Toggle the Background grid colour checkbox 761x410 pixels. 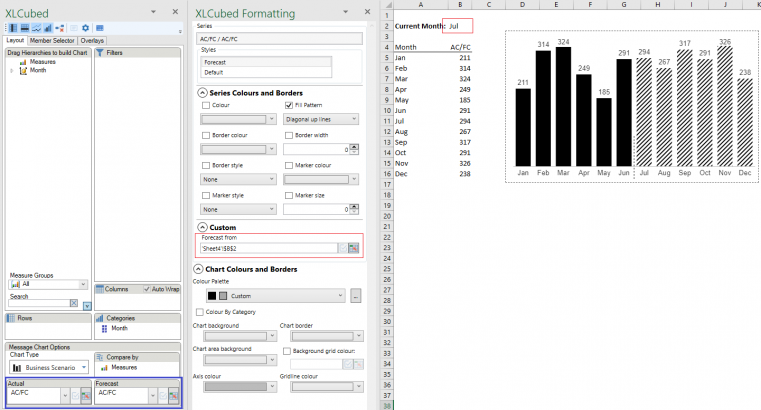pos(287,351)
